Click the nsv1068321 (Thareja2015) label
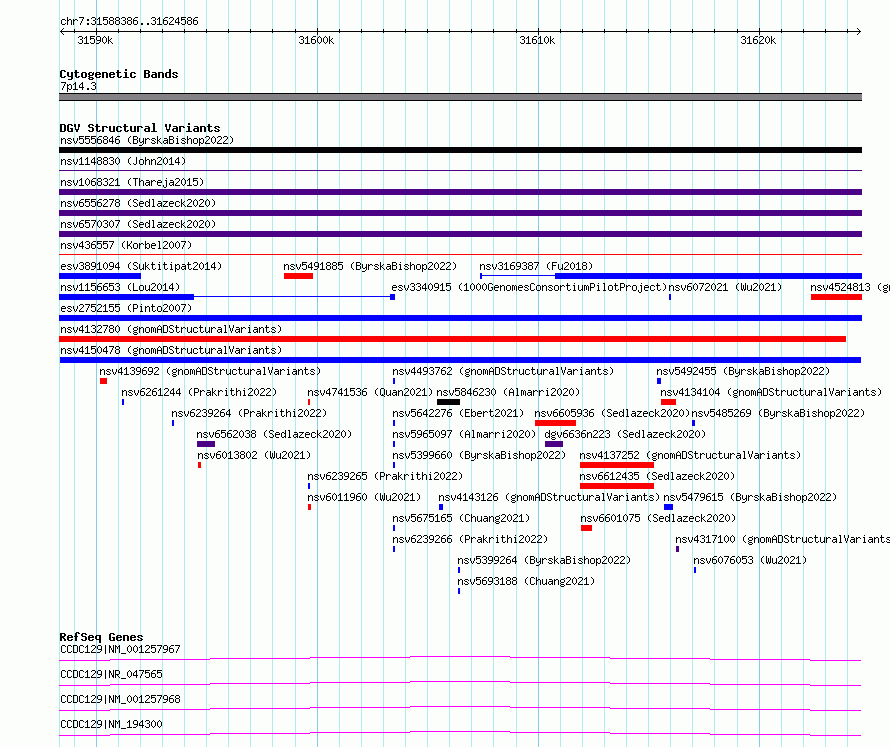This screenshot has height=747, width=890. click(132, 182)
